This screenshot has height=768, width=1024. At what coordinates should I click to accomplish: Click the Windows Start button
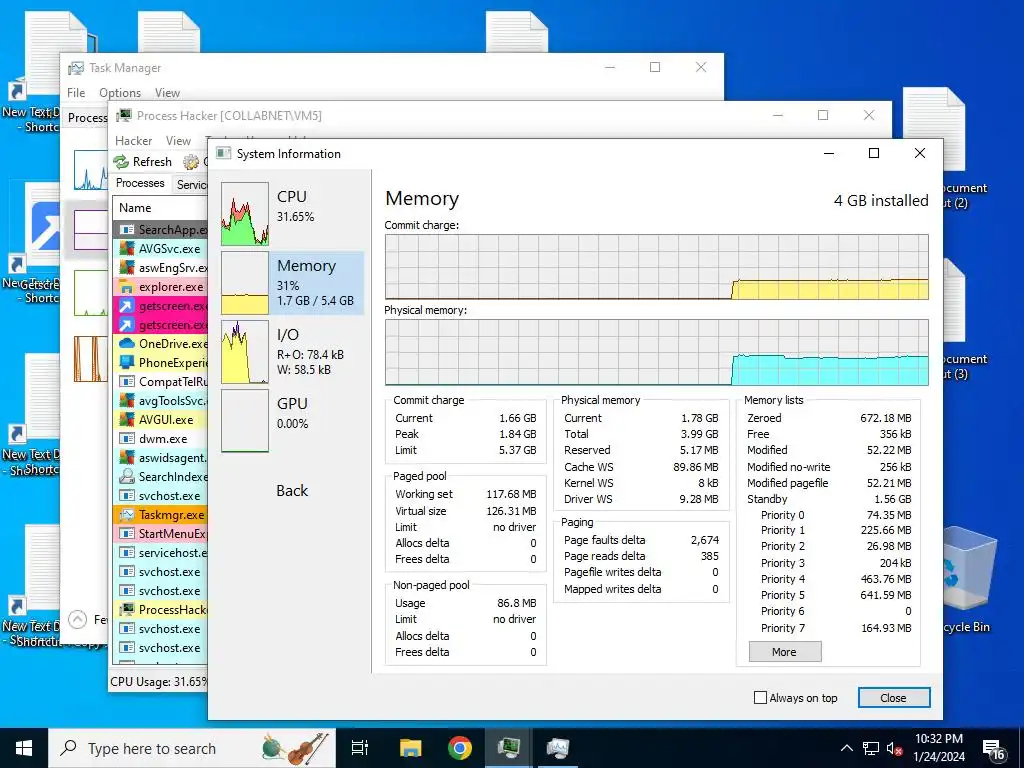pyautogui.click(x=24, y=748)
